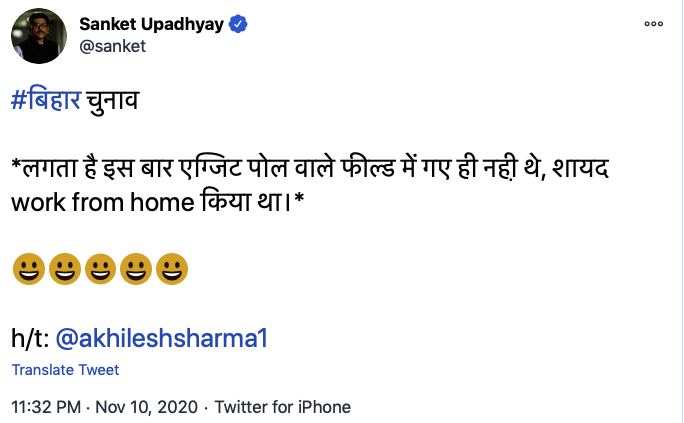The height and width of the screenshot is (423, 684).
Task: Click the last grinning emoji
Action: coord(172,269)
